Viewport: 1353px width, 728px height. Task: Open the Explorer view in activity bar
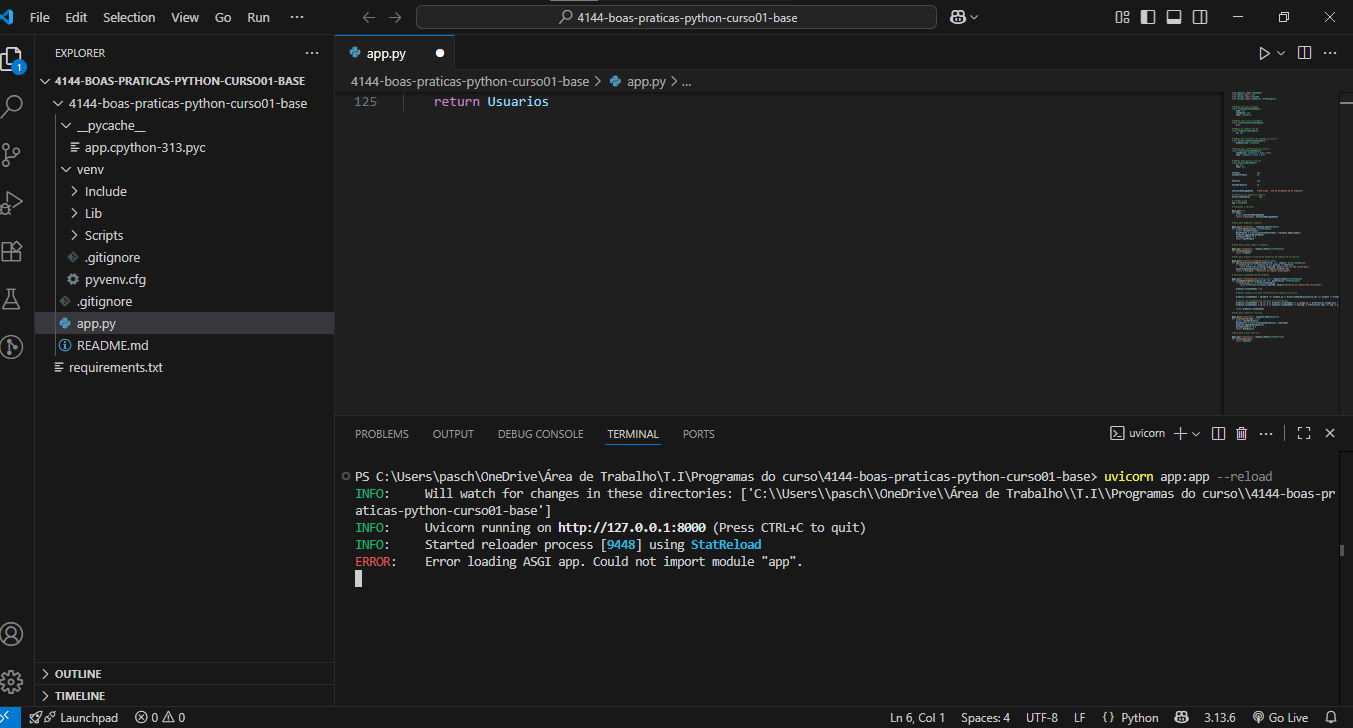click(x=12, y=58)
